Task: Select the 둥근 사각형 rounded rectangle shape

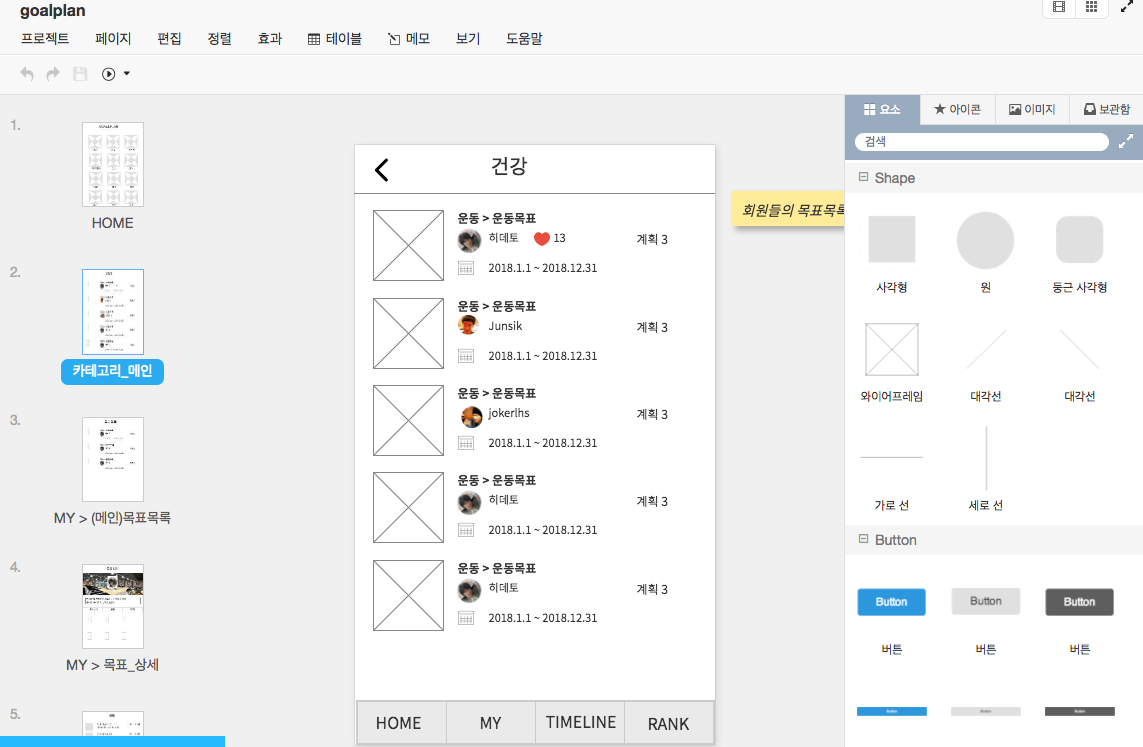Action: coord(1079,240)
